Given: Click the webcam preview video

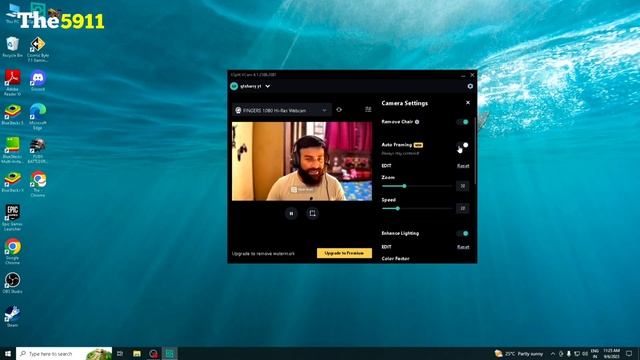Looking at the screenshot, I should click(302, 161).
